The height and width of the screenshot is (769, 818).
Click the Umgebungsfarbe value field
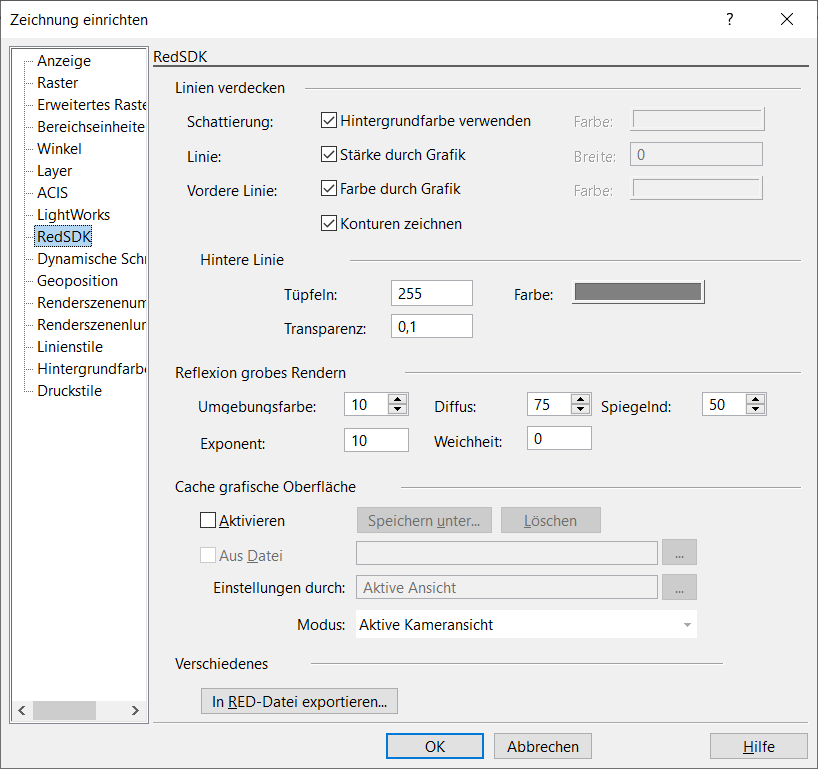(366, 404)
